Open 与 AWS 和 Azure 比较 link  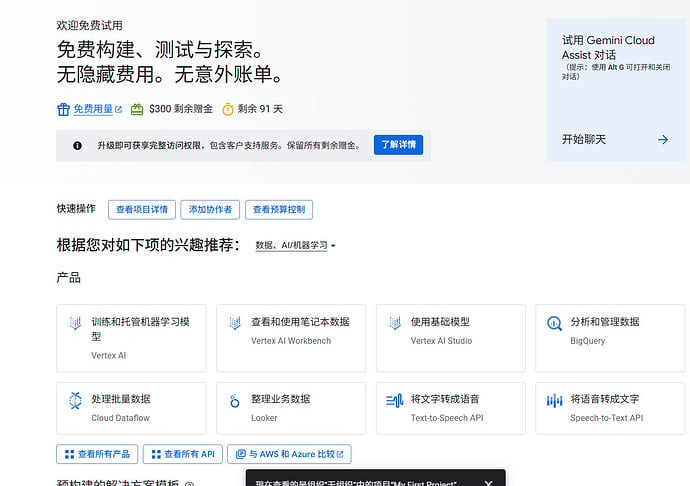289,454
